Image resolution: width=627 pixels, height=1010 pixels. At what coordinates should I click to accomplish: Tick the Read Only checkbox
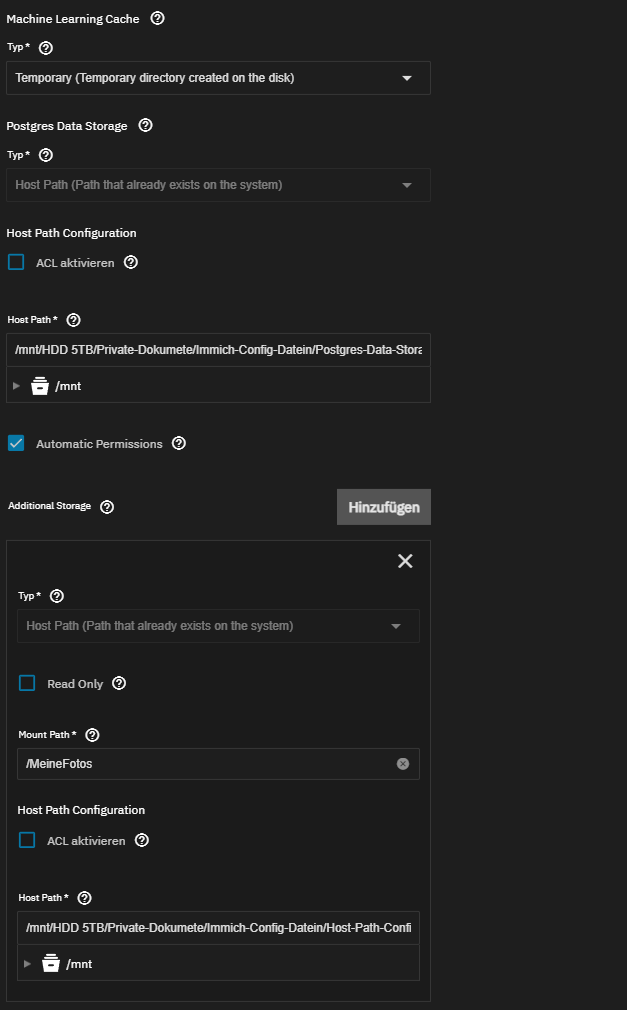coord(27,683)
